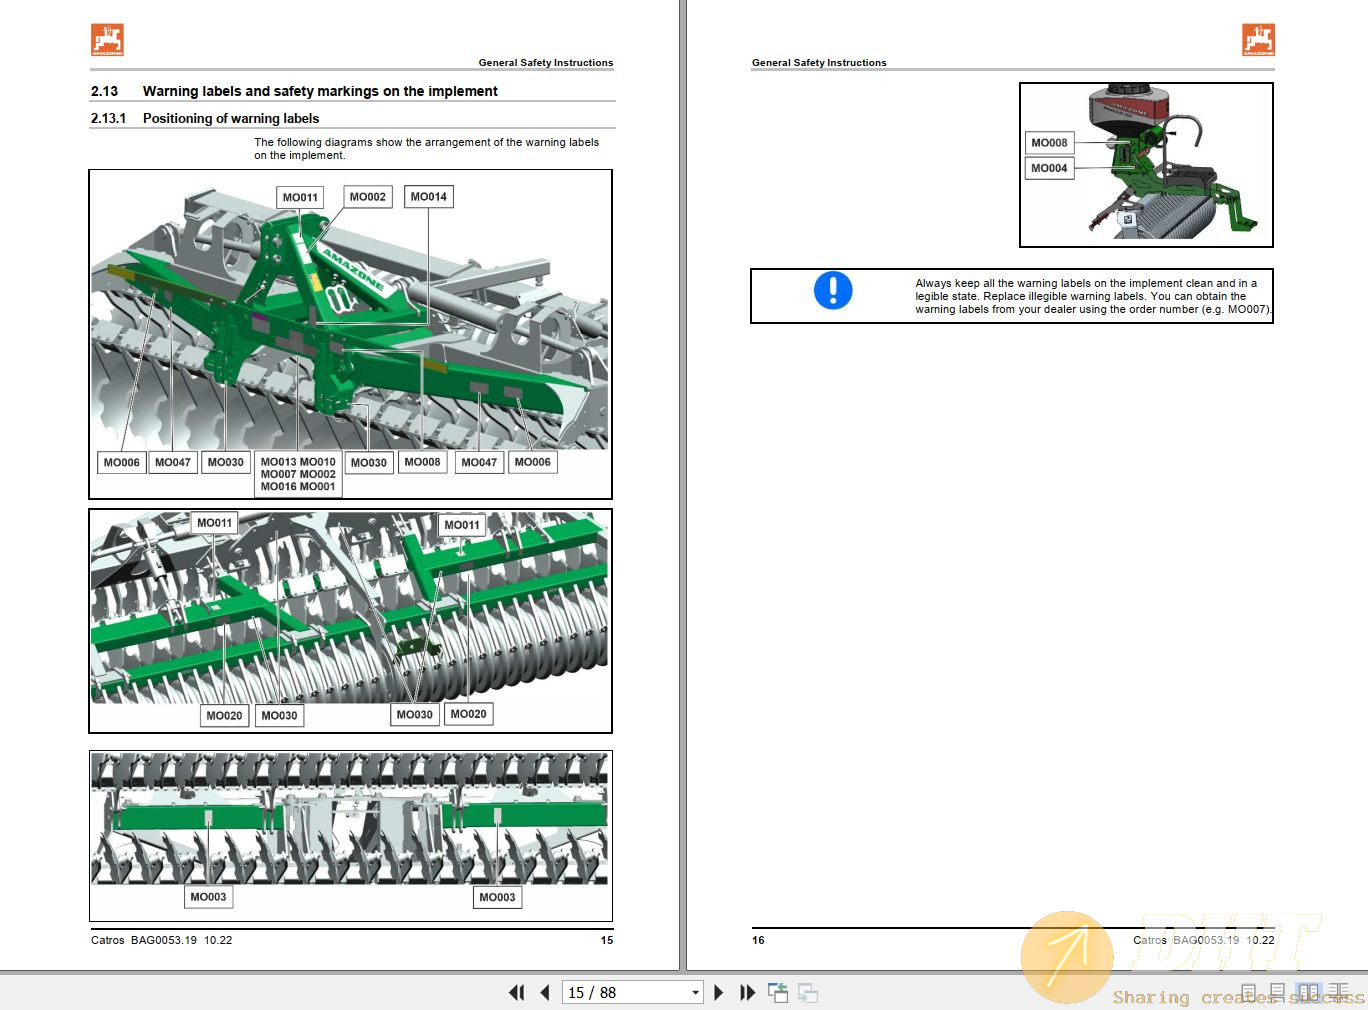Click the middle diagram with MO020 labels
The image size is (1368, 1010).
click(350, 621)
